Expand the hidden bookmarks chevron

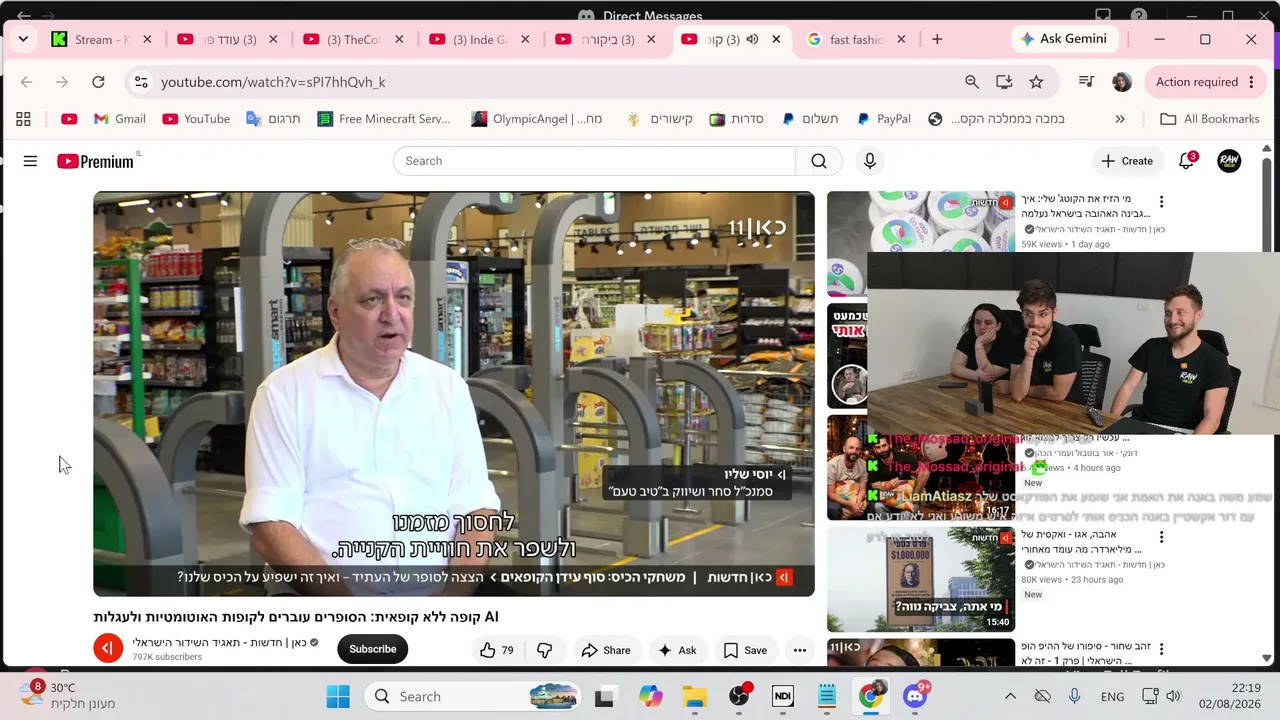(x=1120, y=119)
